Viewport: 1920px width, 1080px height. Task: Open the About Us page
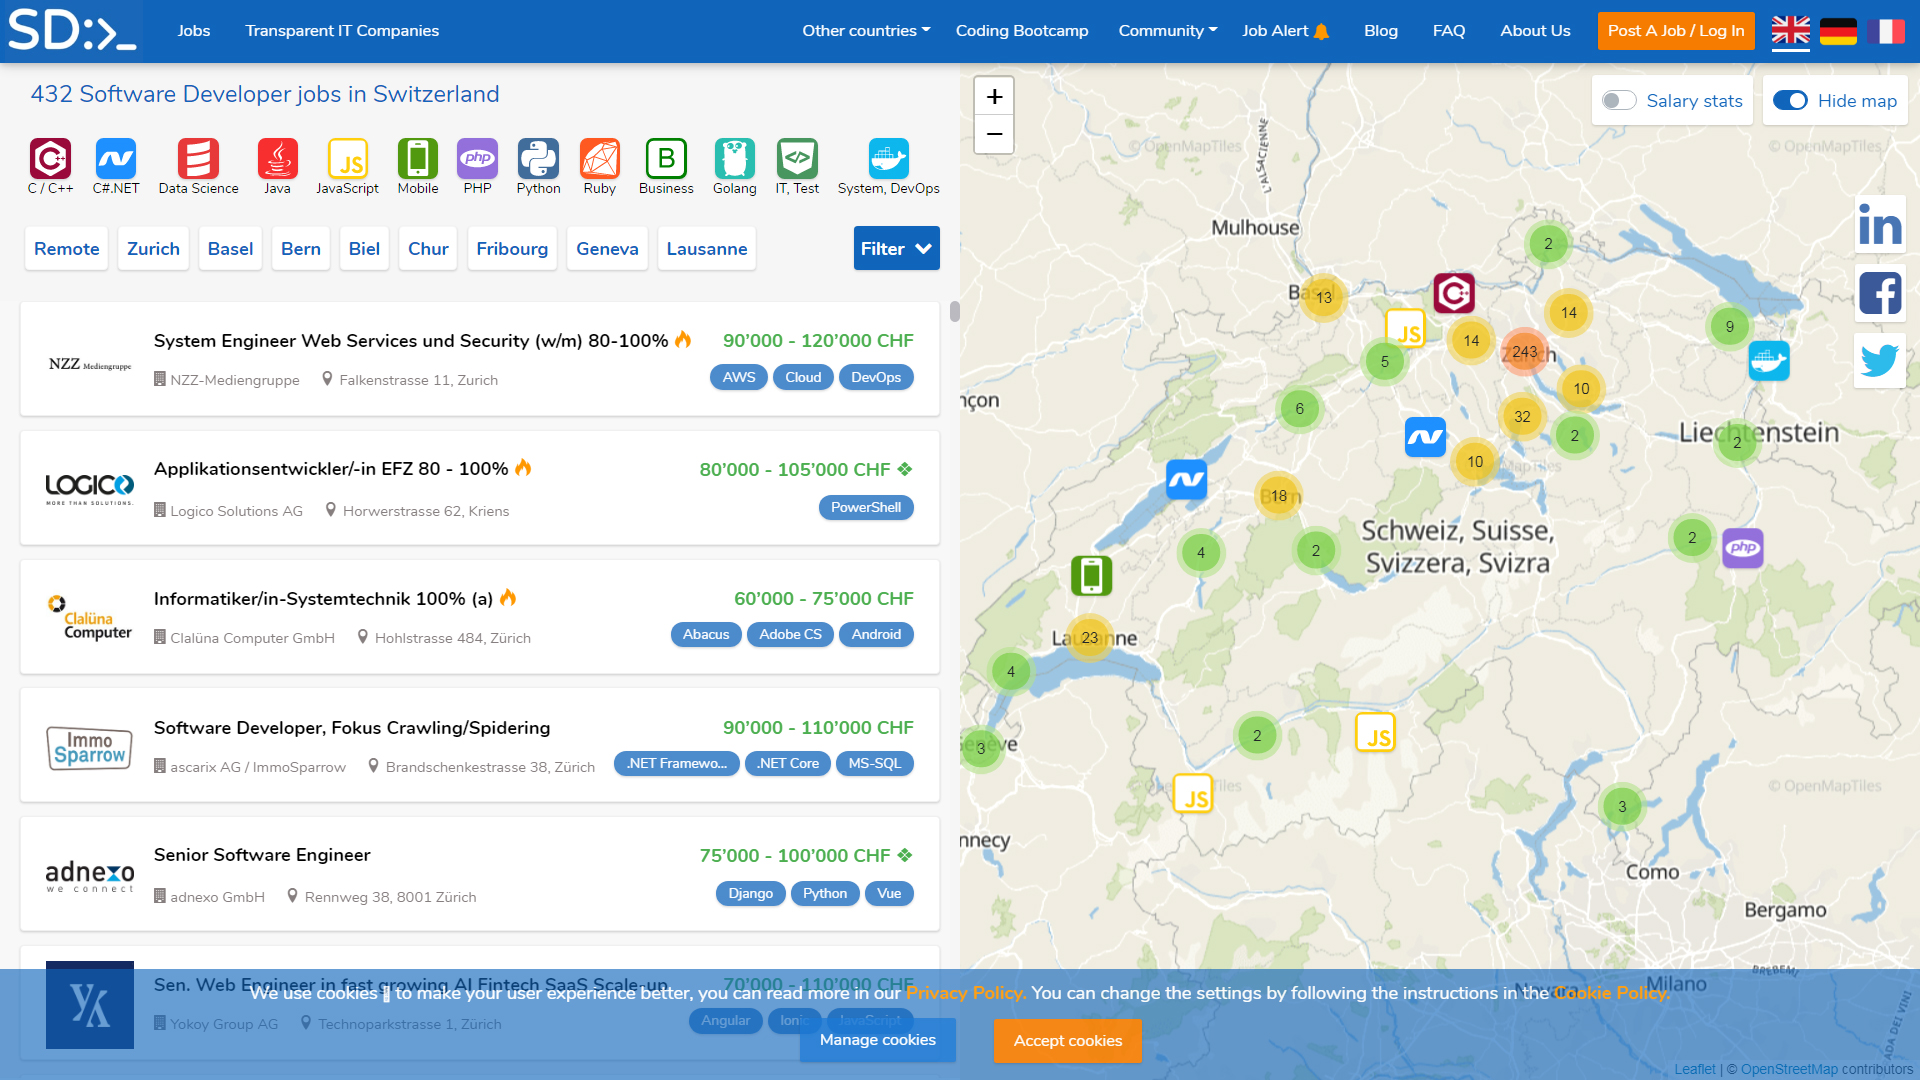click(x=1535, y=31)
